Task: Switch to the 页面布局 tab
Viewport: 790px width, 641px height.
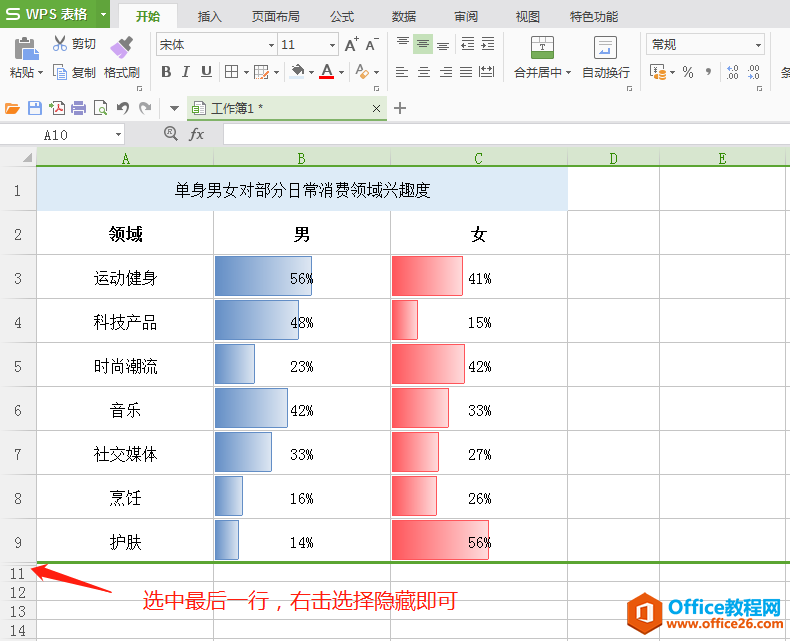Action: (x=276, y=17)
